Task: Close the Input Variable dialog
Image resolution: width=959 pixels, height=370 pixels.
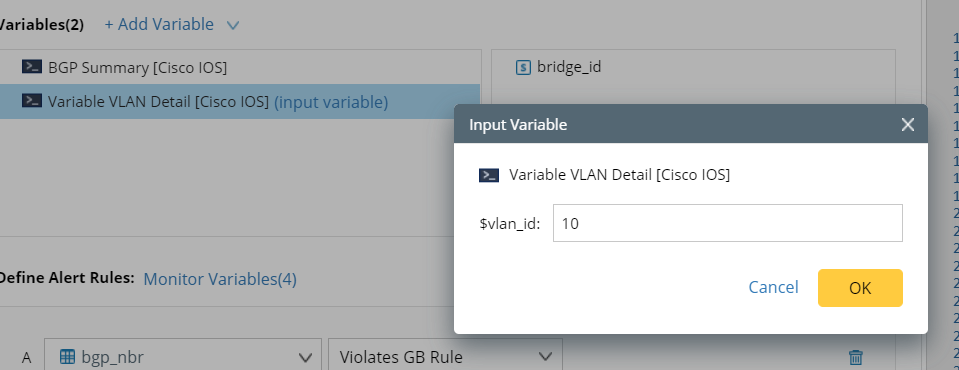Action: coord(908,125)
